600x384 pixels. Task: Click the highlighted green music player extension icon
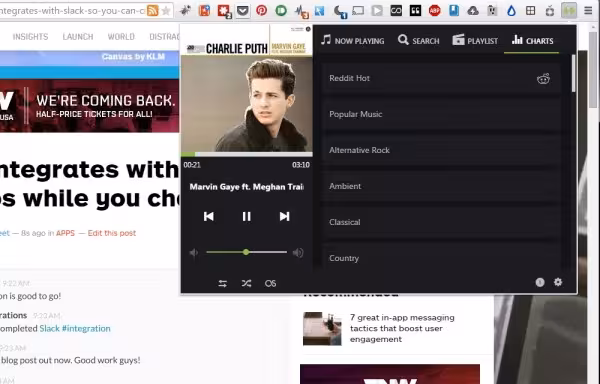569,10
